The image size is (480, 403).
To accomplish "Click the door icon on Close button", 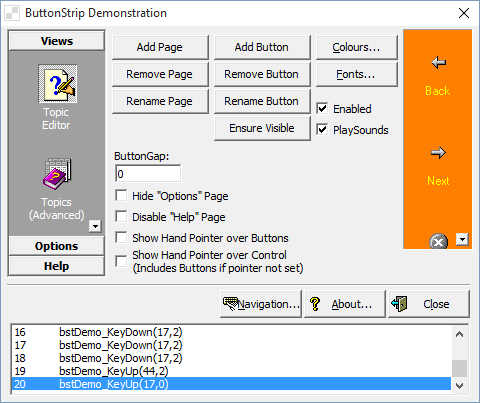I will pos(399,304).
